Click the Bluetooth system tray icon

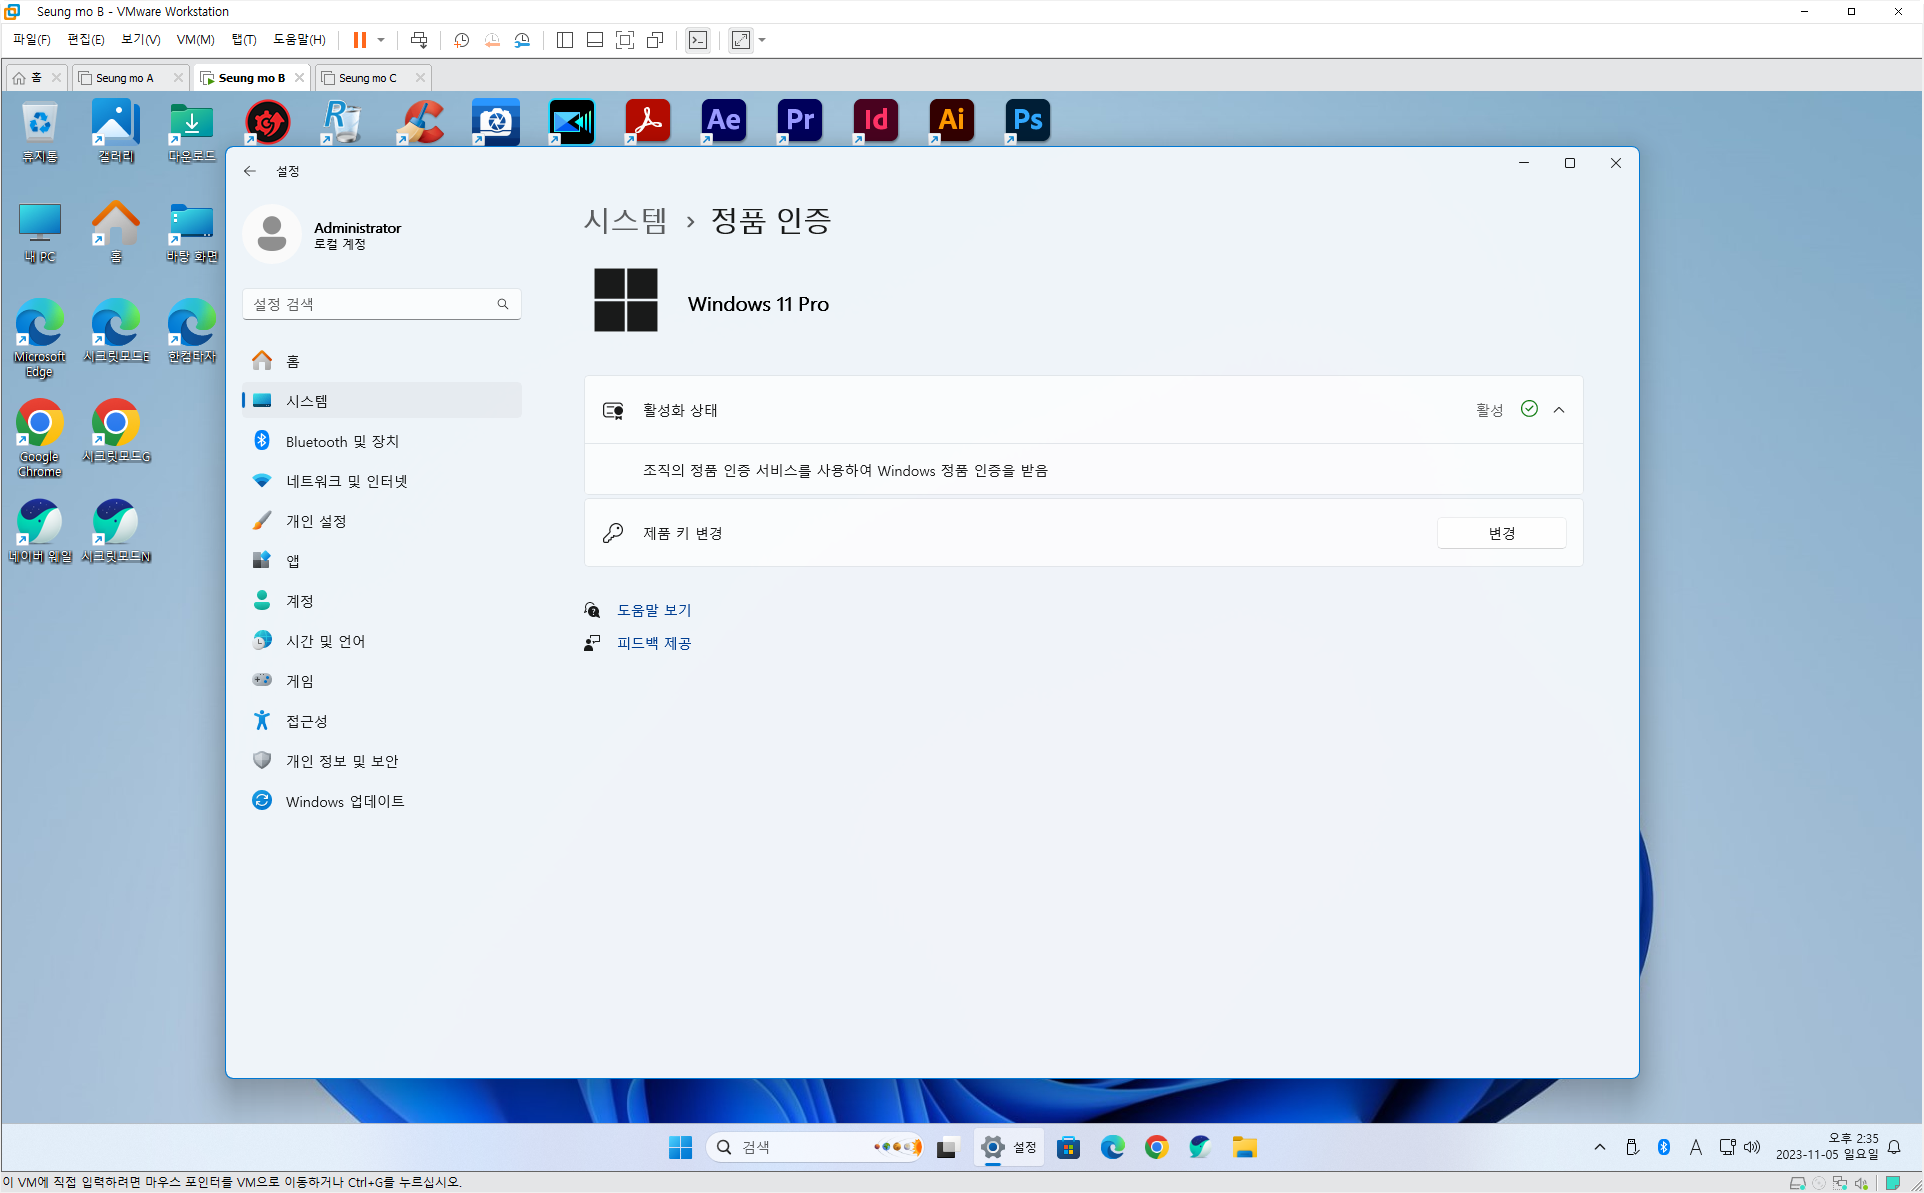[1664, 1147]
